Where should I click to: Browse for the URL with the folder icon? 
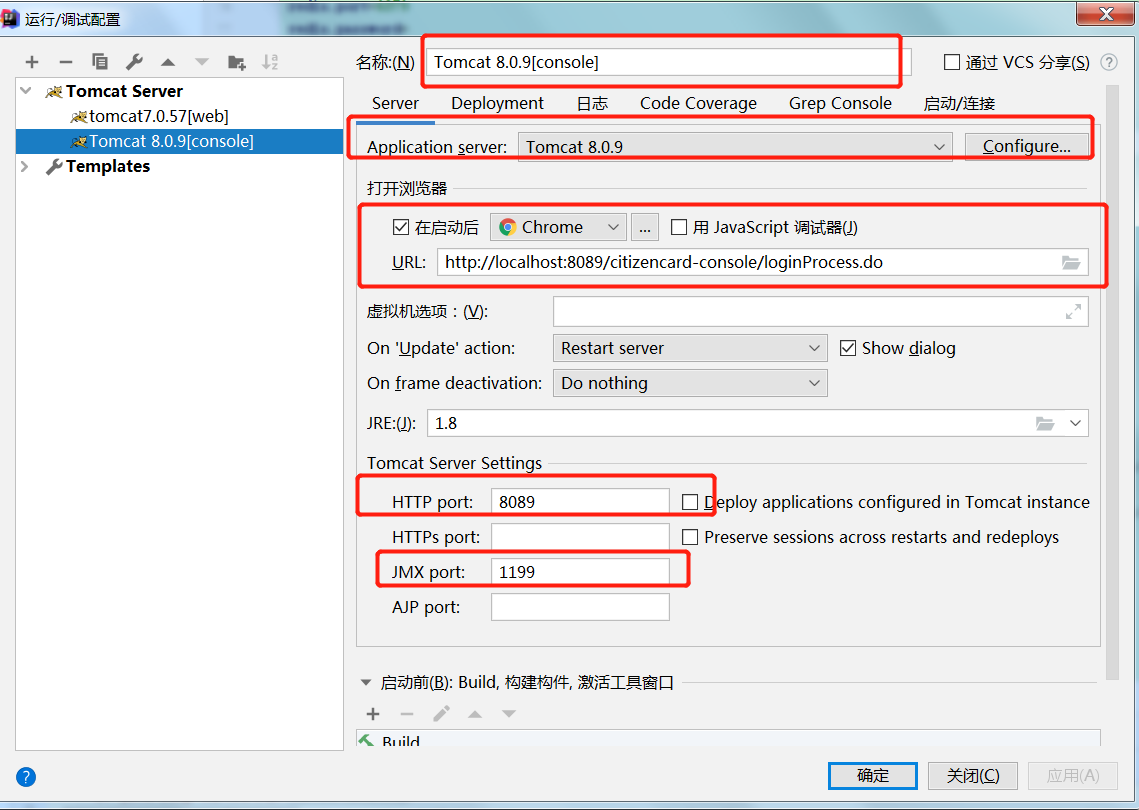tap(1071, 262)
